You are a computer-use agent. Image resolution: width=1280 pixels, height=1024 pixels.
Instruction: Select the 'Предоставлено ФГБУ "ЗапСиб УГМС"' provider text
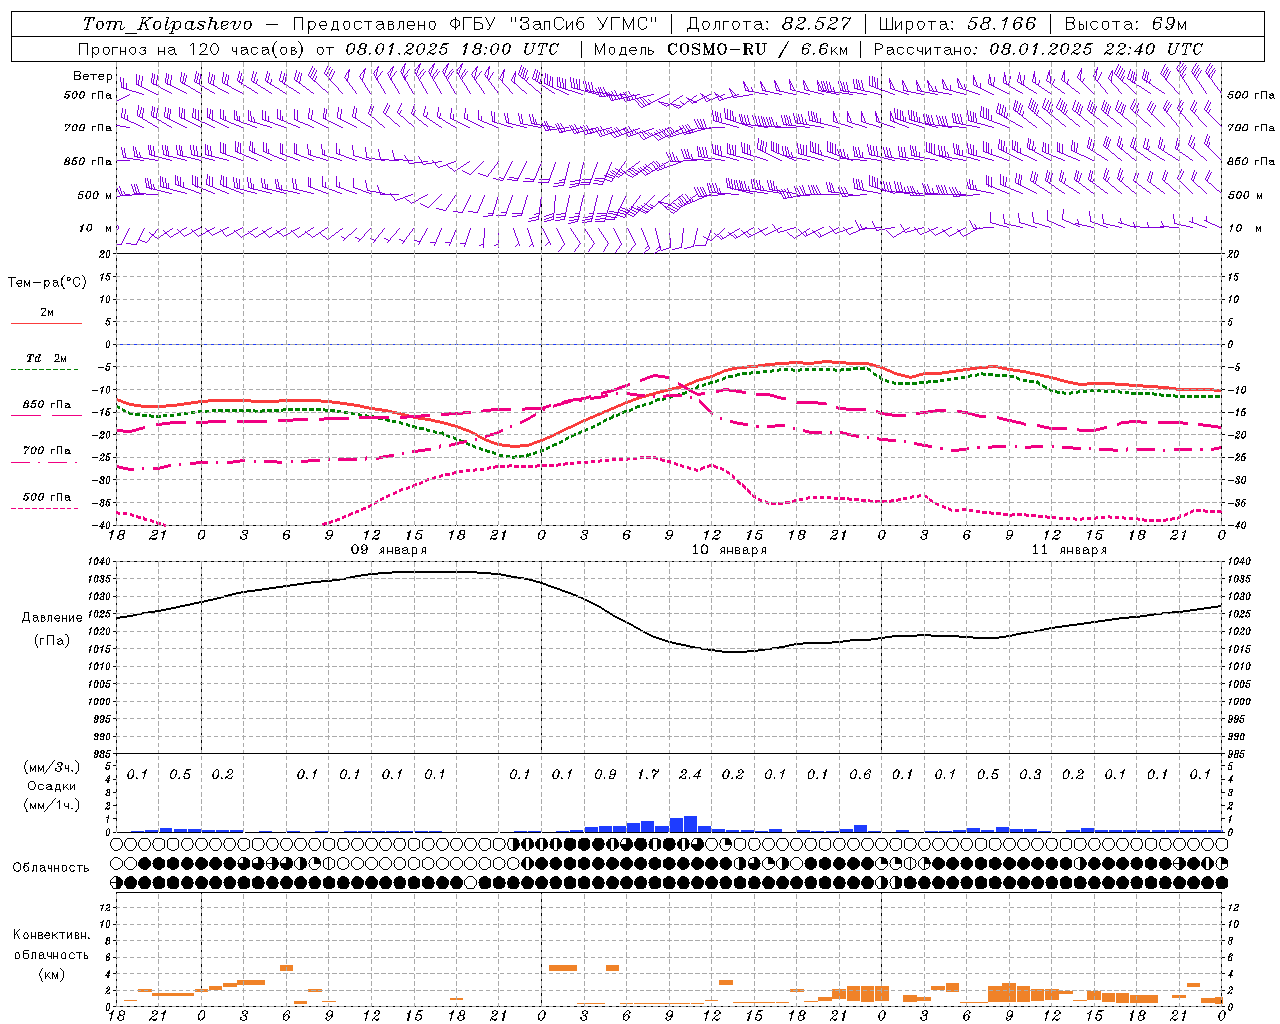[475, 24]
